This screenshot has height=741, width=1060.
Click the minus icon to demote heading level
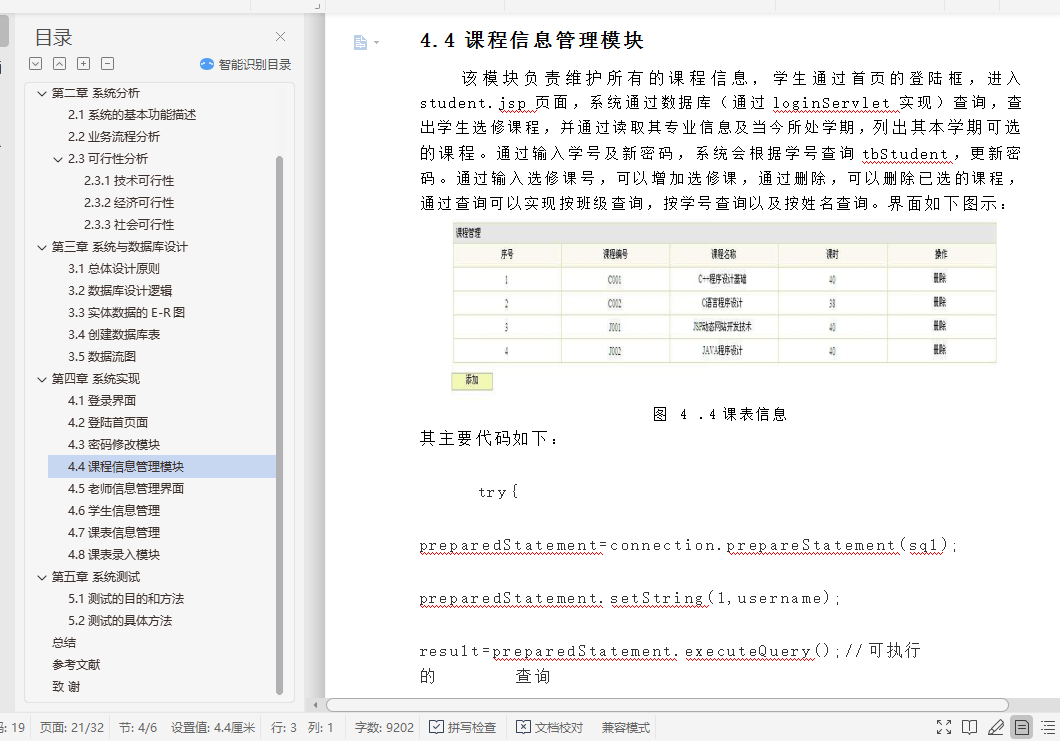coord(107,64)
